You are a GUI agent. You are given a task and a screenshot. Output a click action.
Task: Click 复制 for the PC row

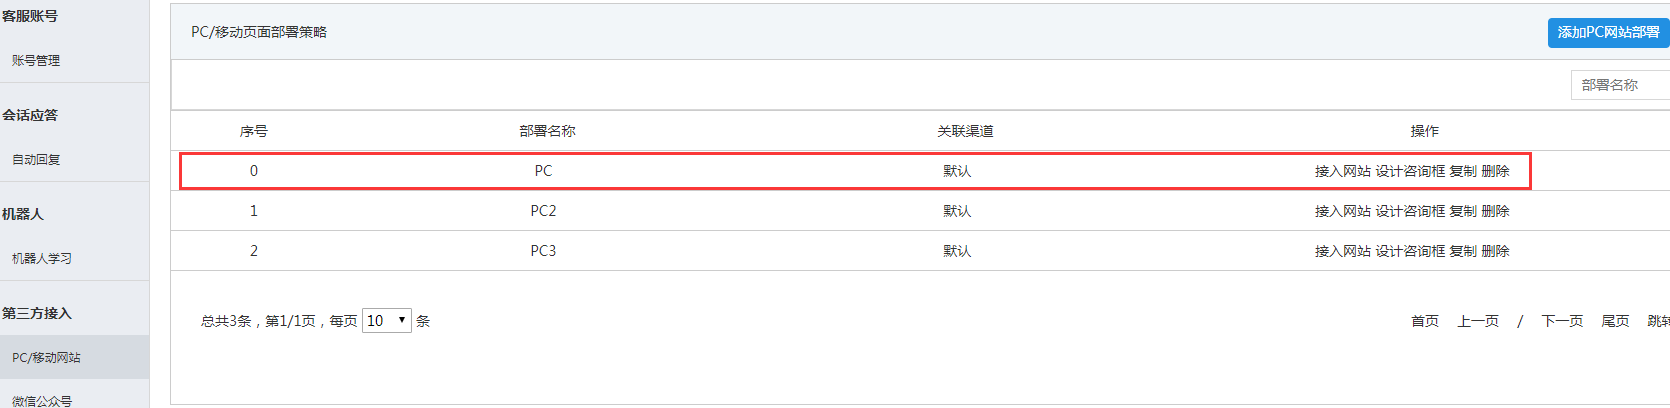[x=1463, y=171]
